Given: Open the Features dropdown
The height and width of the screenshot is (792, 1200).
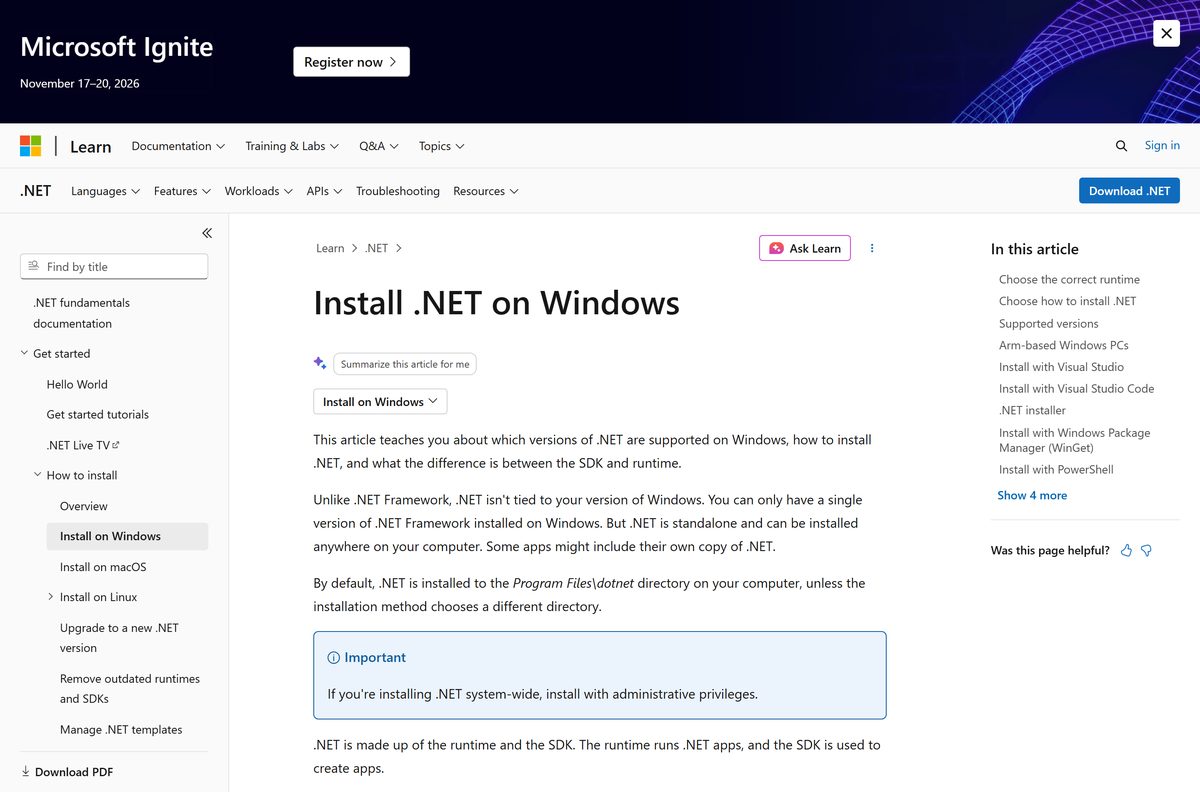Looking at the screenshot, I should tap(182, 191).
